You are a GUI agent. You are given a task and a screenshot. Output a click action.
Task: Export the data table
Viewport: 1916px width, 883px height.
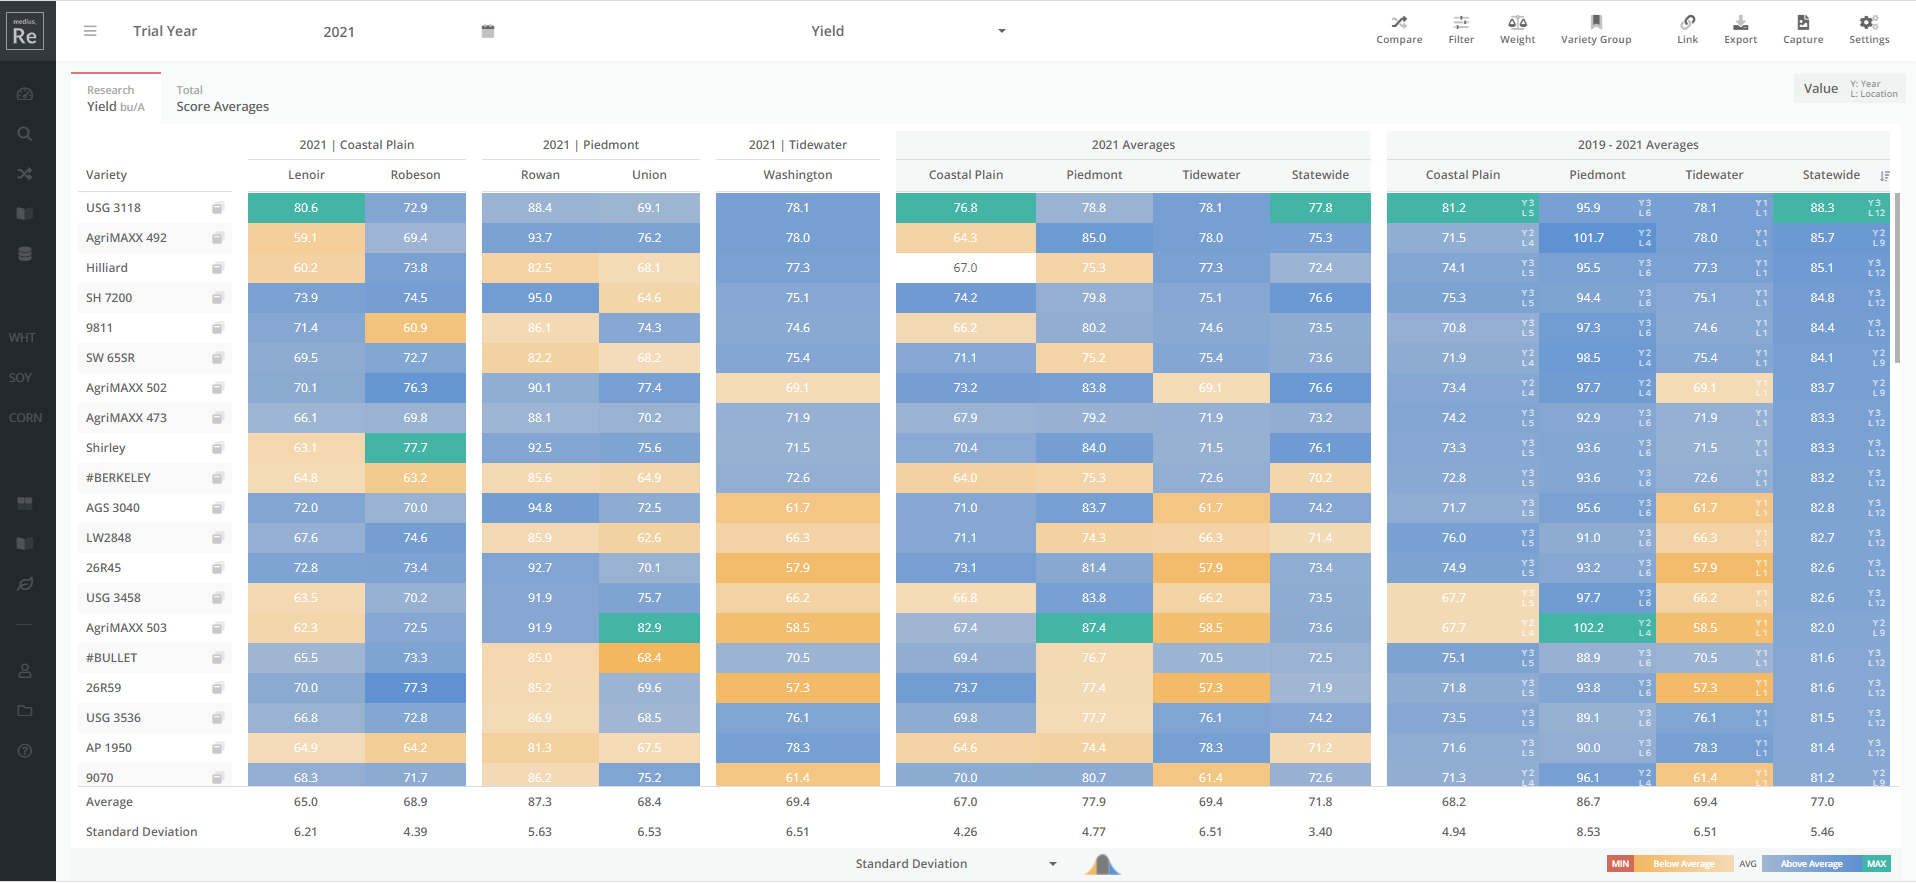pos(1740,30)
